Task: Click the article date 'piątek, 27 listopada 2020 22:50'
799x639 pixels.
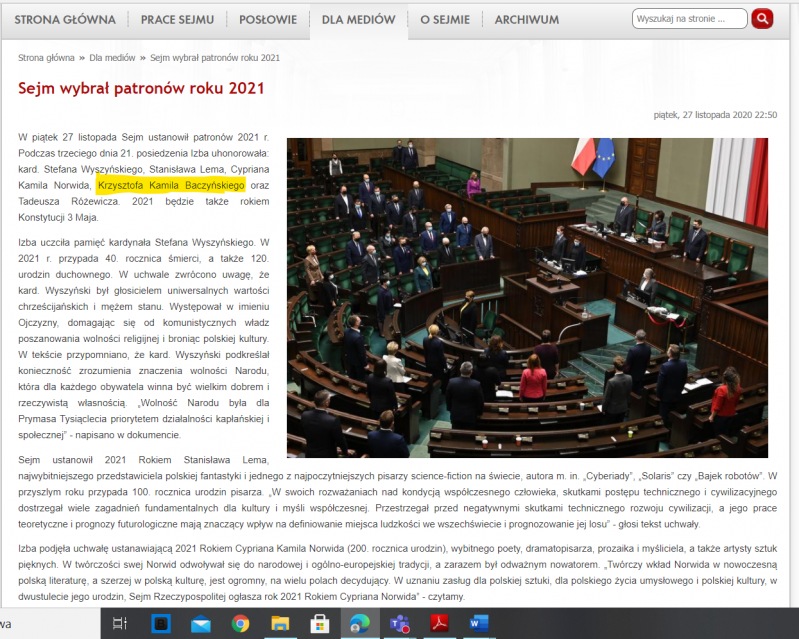Action: pos(715,115)
